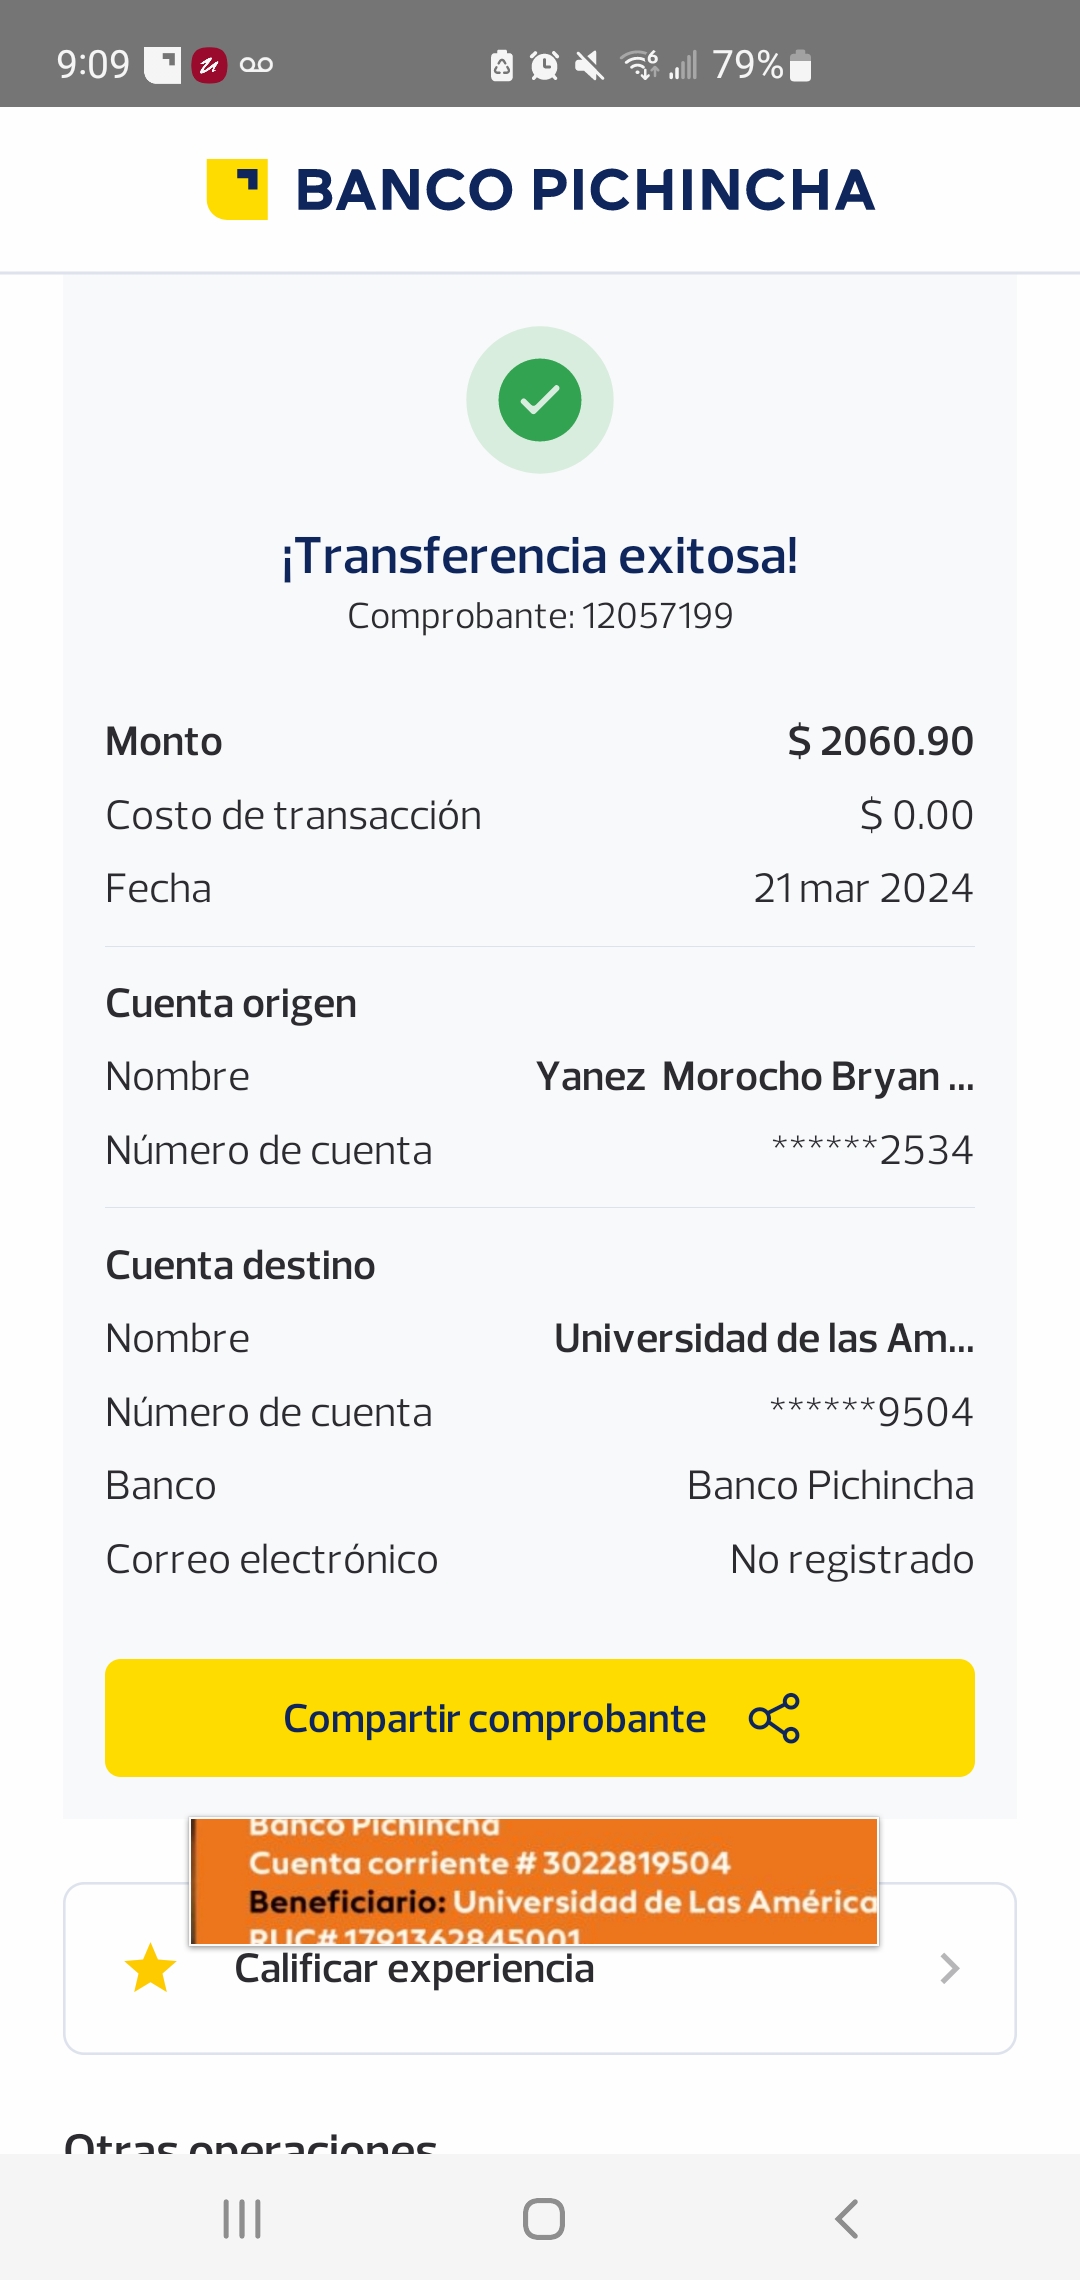Viewport: 1080px width, 2280px height.
Task: Tap the BANCO PICHINCHA header title
Action: coord(585,190)
